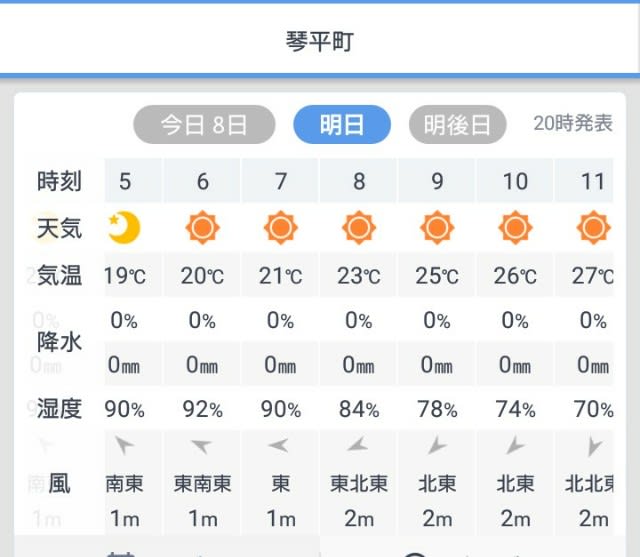Click the 92% humidity value
The image size is (640, 557).
coord(202,409)
